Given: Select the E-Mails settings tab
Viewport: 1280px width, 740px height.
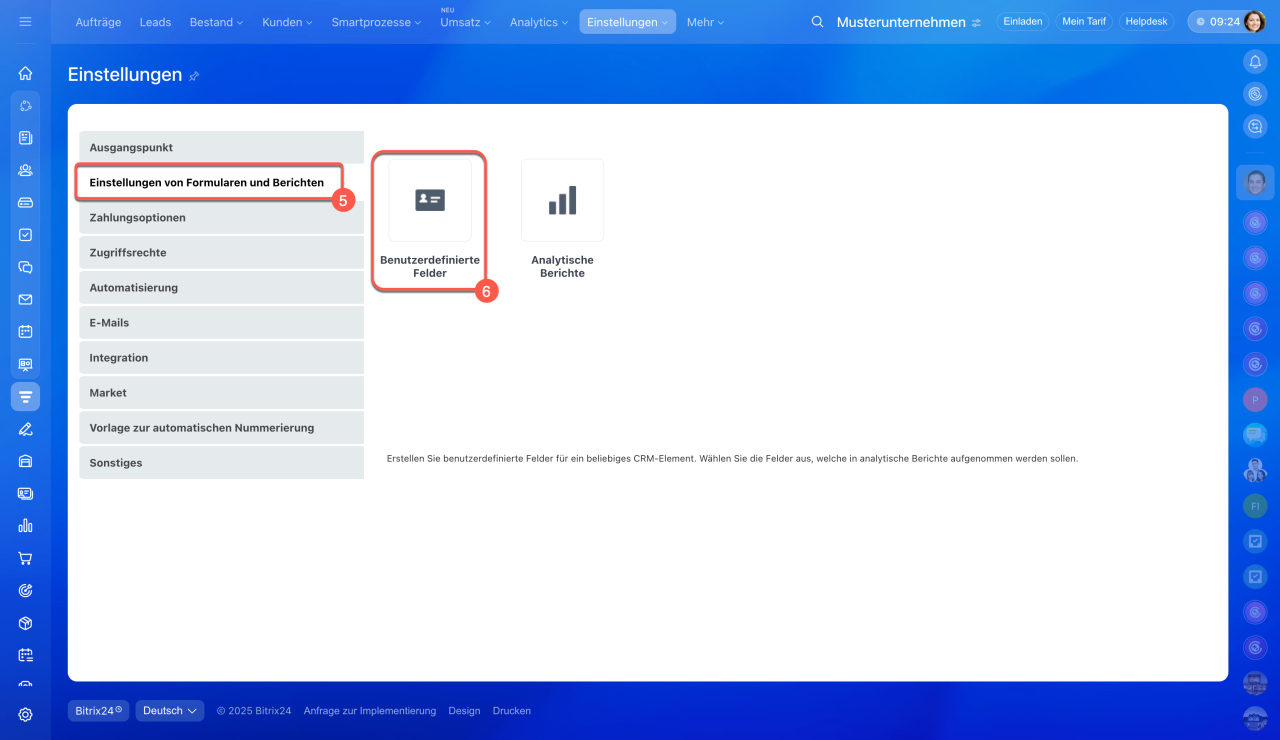Looking at the screenshot, I should tap(221, 322).
